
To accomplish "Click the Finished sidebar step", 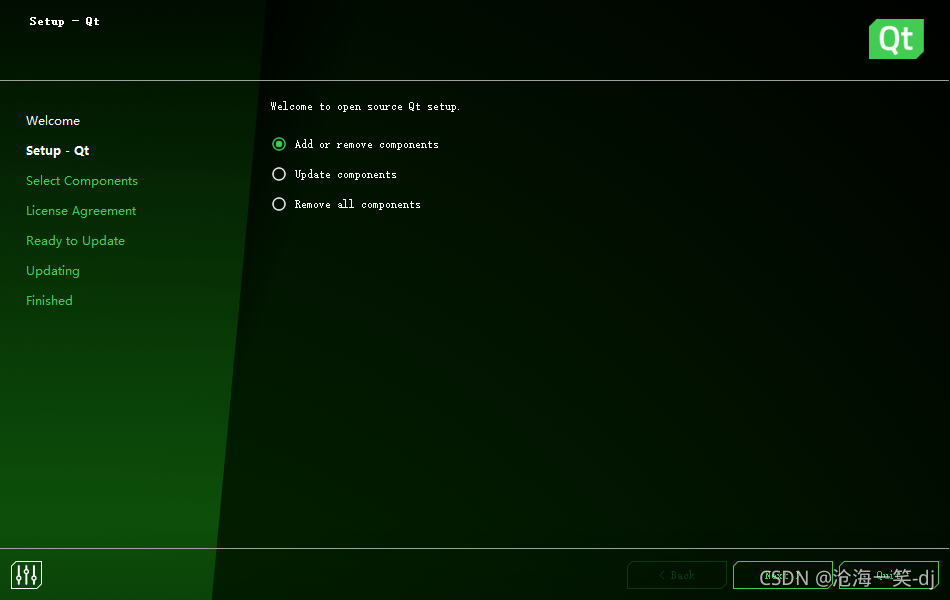I will click(x=49, y=301).
